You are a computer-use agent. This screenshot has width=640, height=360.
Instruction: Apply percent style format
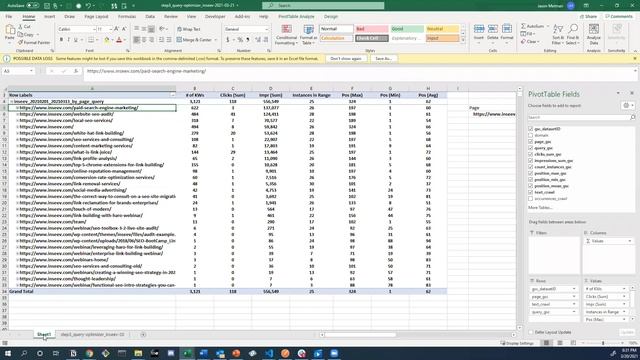(x=240, y=40)
